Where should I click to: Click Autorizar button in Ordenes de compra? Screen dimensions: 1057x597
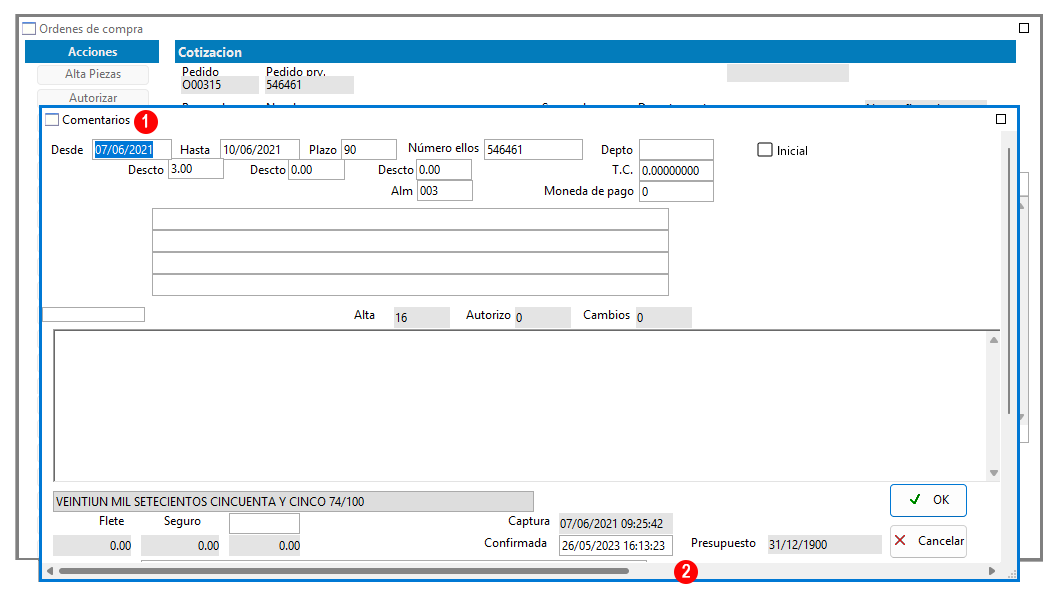pyautogui.click(x=93, y=98)
